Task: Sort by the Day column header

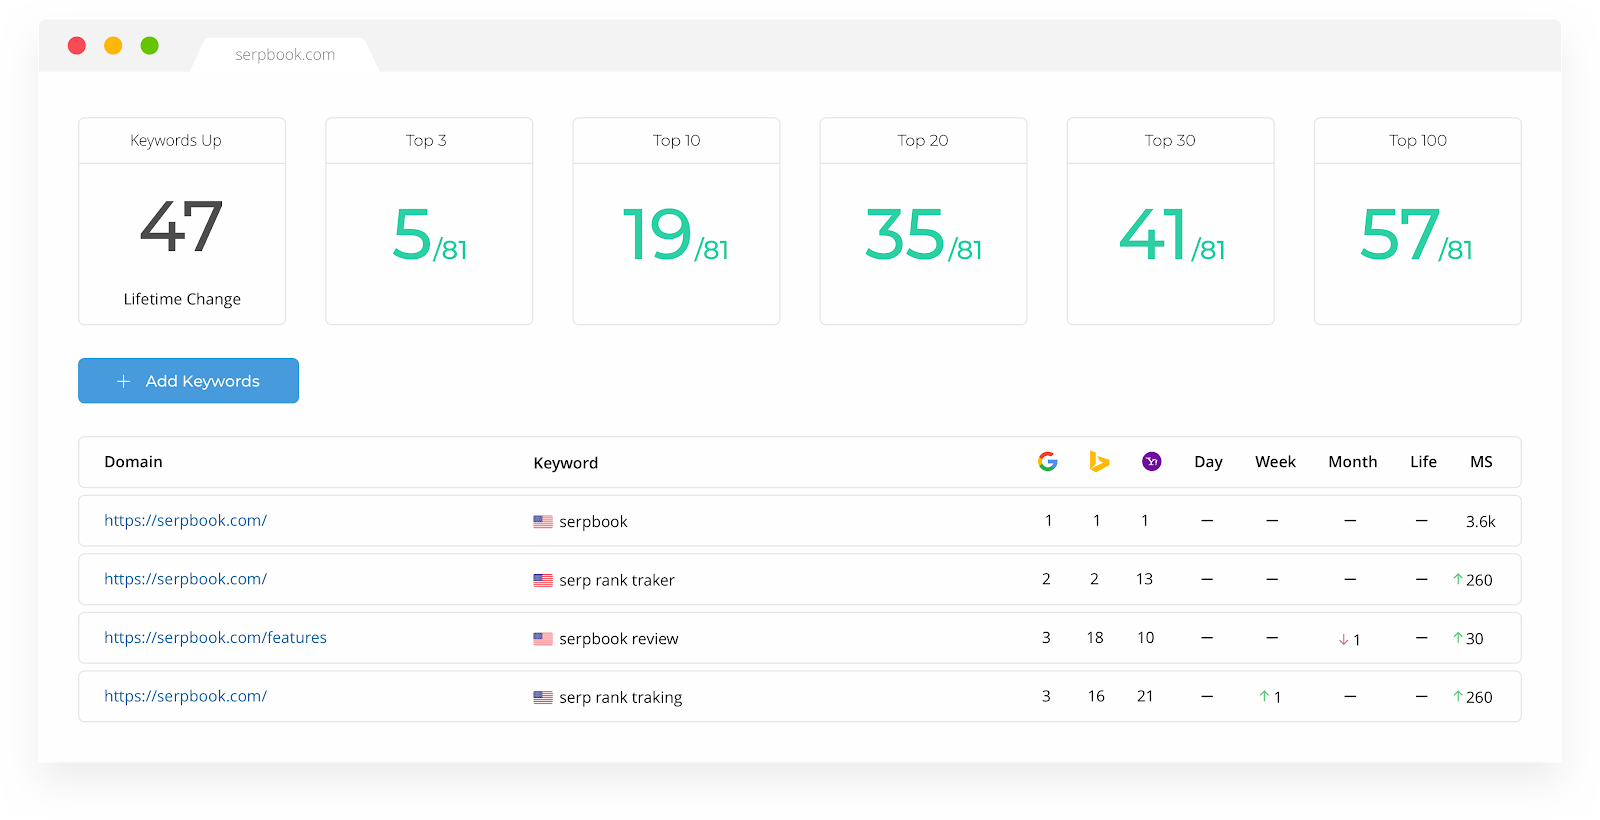Action: coord(1208,462)
